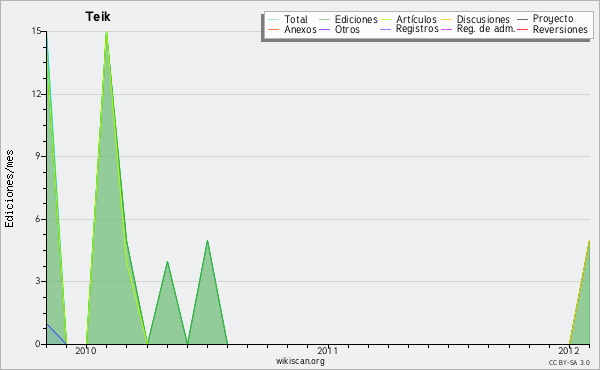600x370 pixels.
Task: Select the Discusiones legend label
Action: 483,19
